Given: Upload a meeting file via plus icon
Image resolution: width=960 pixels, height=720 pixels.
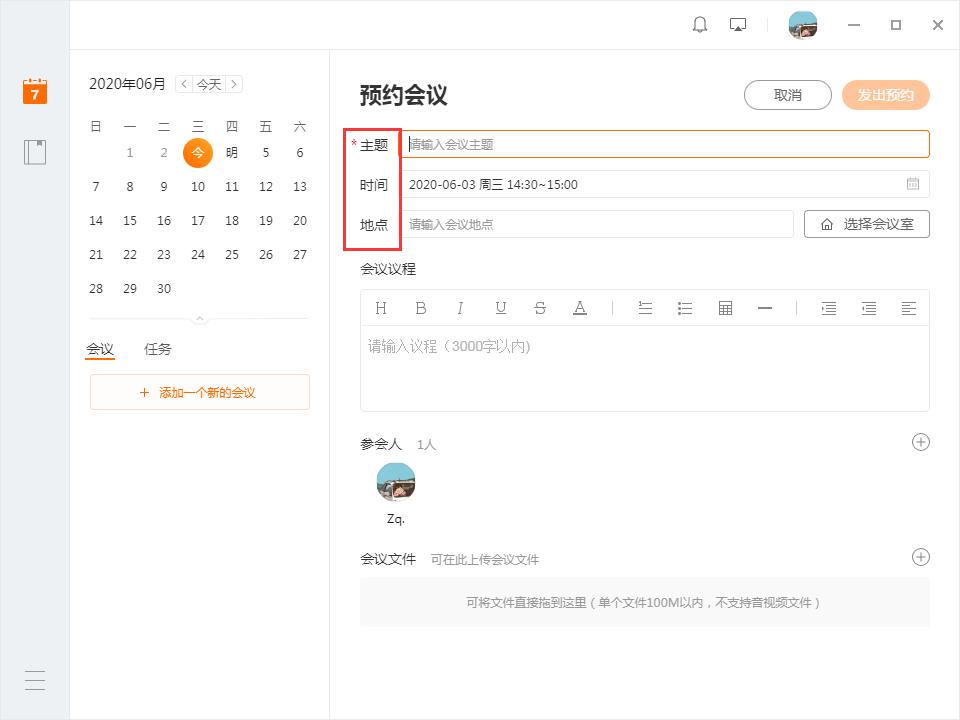Looking at the screenshot, I should (921, 557).
